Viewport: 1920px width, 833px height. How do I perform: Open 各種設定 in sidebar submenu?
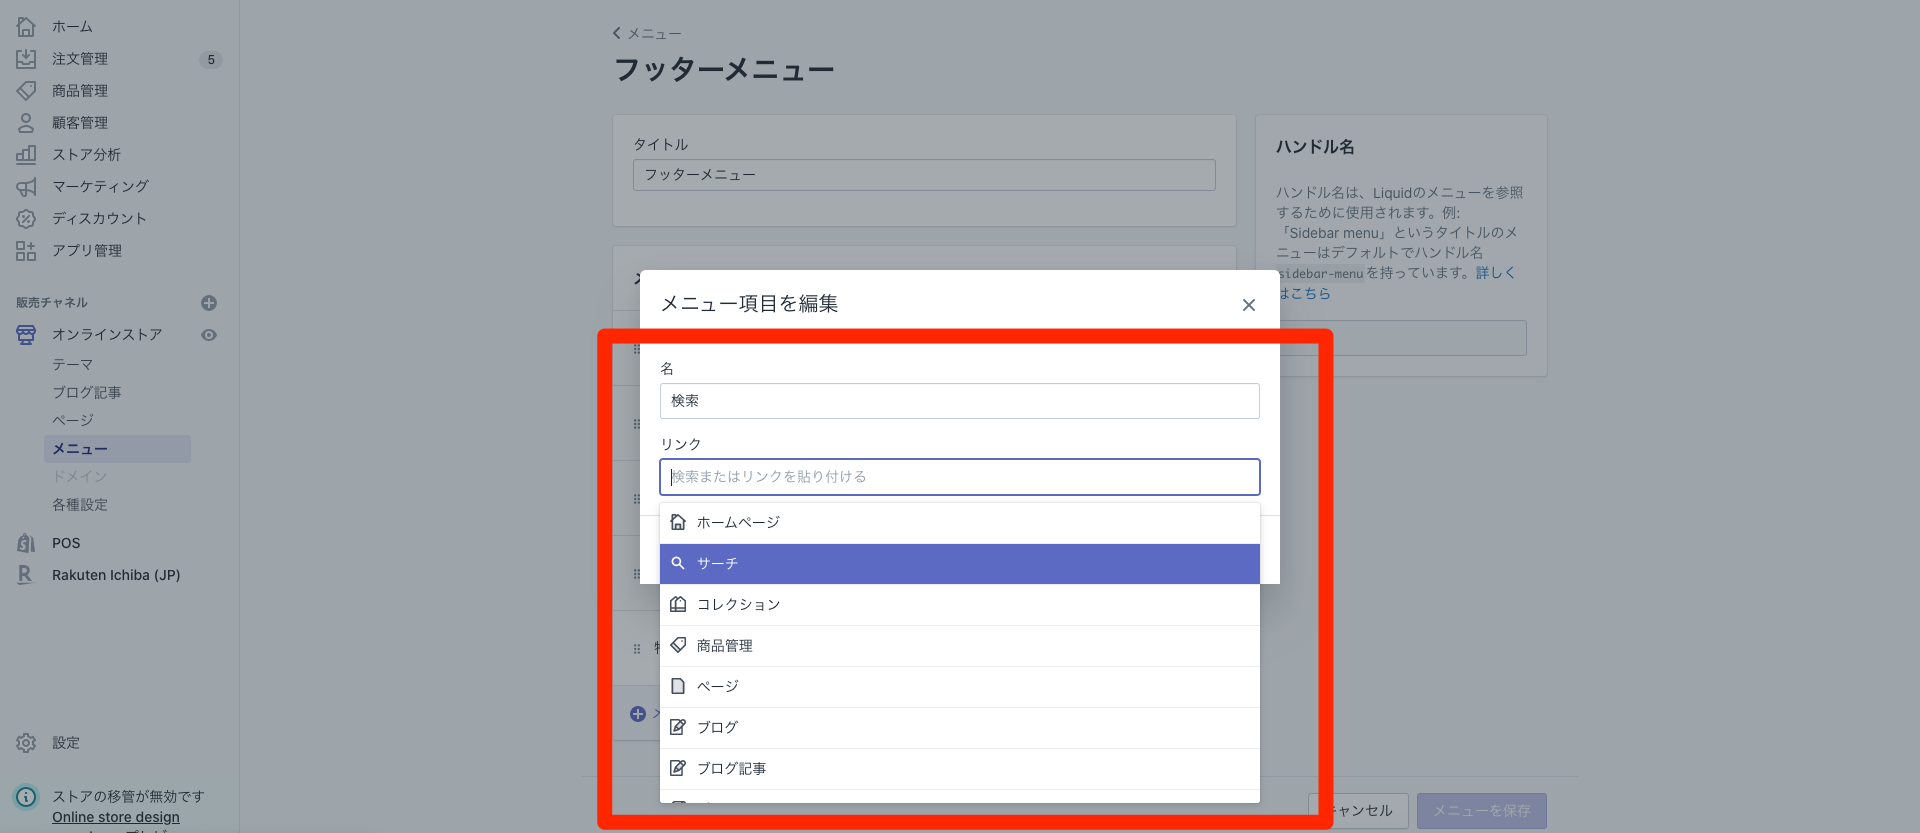tap(80, 505)
